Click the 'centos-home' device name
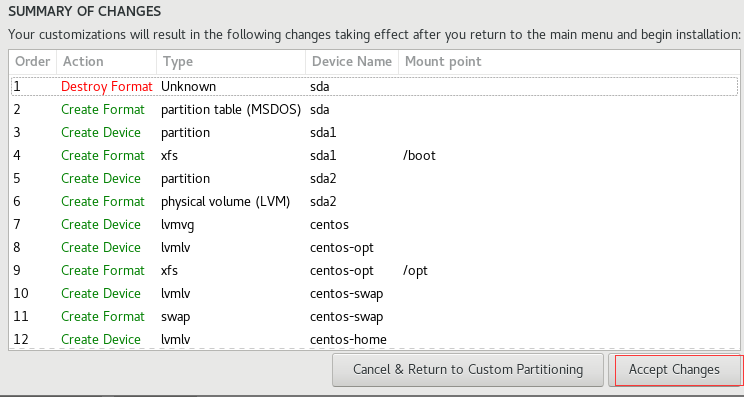 click(x=348, y=340)
